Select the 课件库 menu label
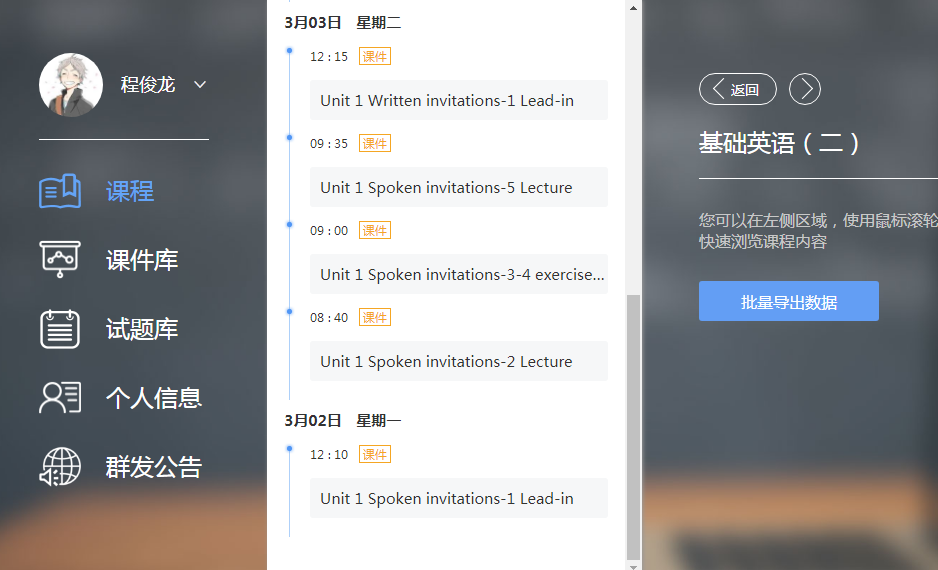The height and width of the screenshot is (570, 938). click(x=142, y=260)
